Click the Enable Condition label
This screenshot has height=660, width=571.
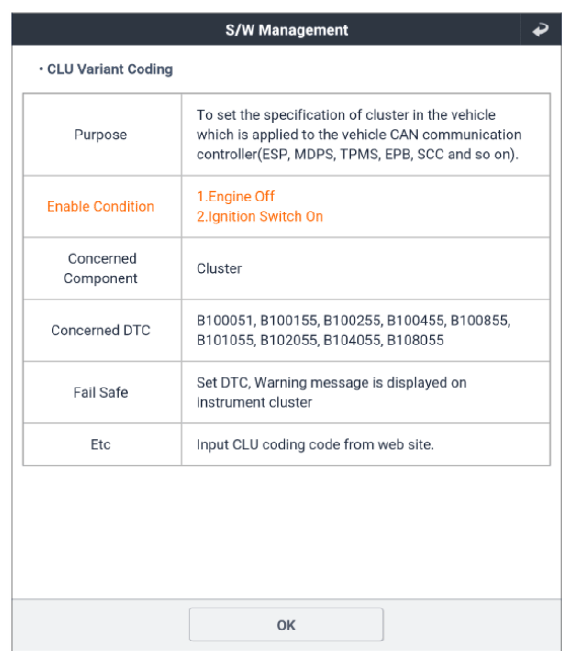pyautogui.click(x=101, y=207)
